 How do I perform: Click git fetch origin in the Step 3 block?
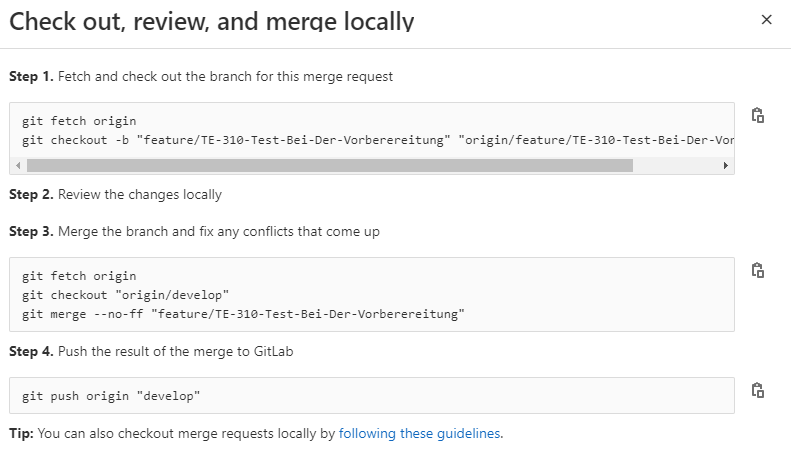click(79, 276)
